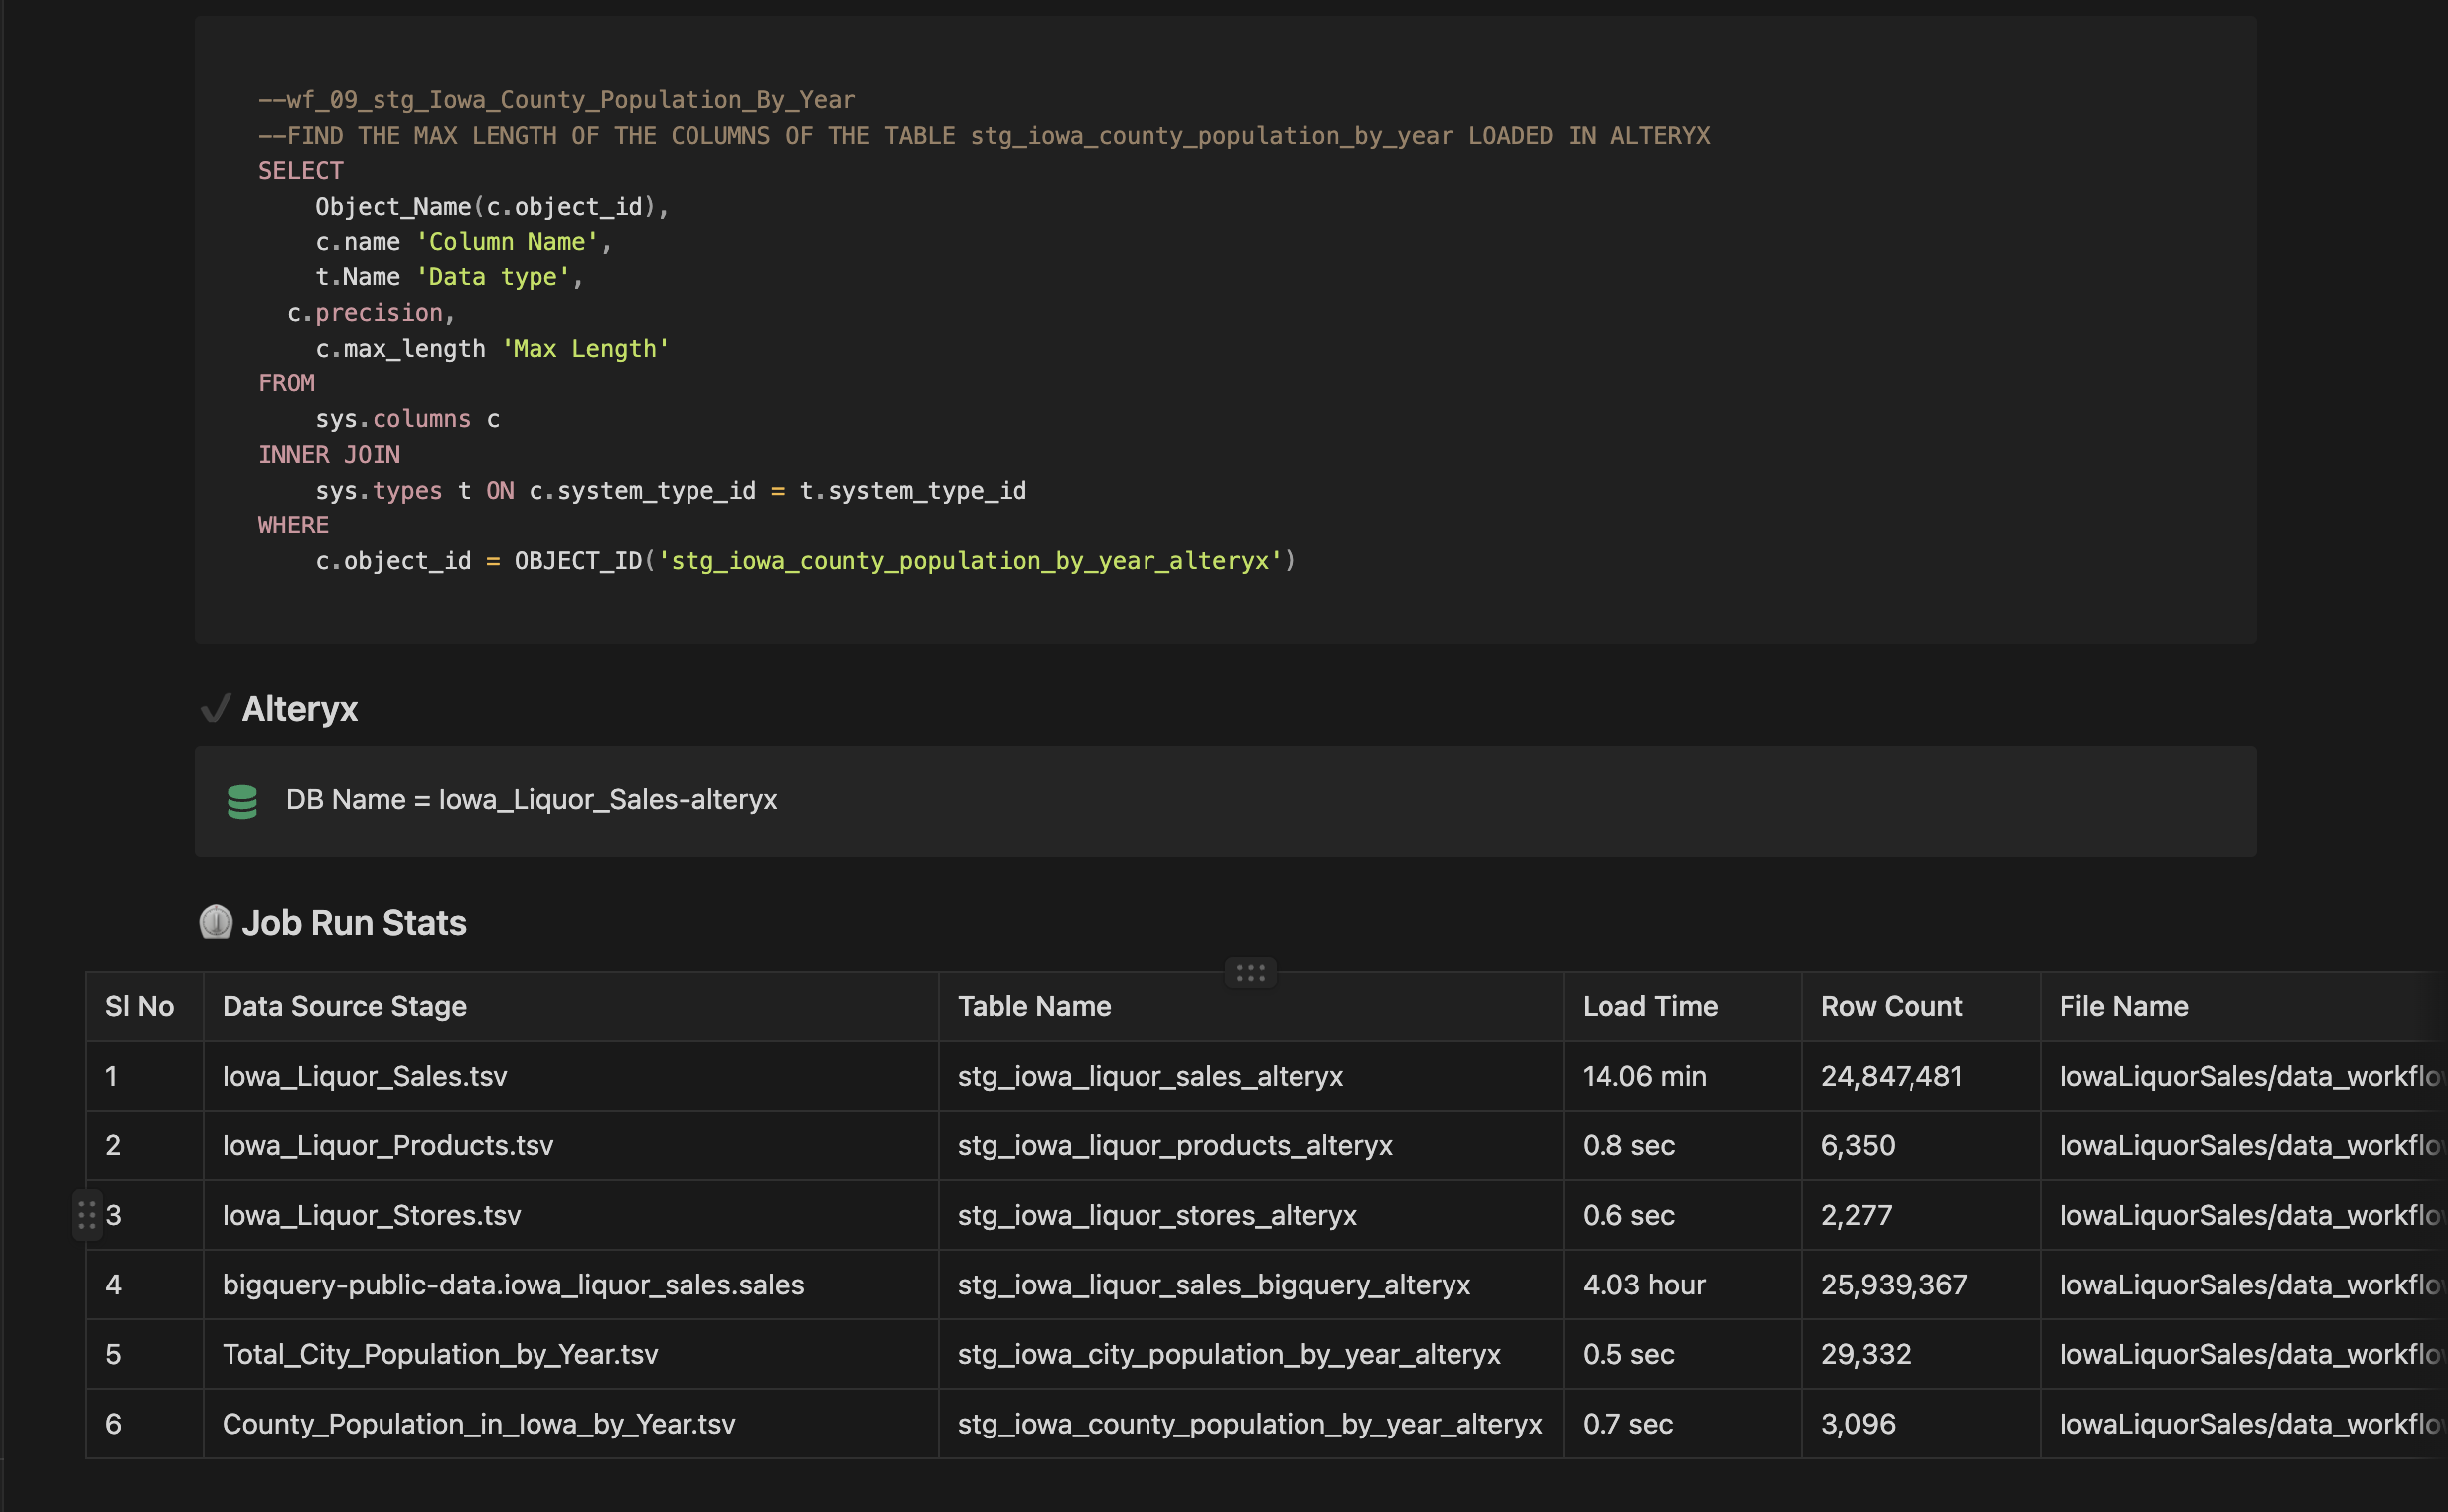This screenshot has width=2448, height=1512.
Task: Click the 'Data type' string in the code
Action: point(493,277)
